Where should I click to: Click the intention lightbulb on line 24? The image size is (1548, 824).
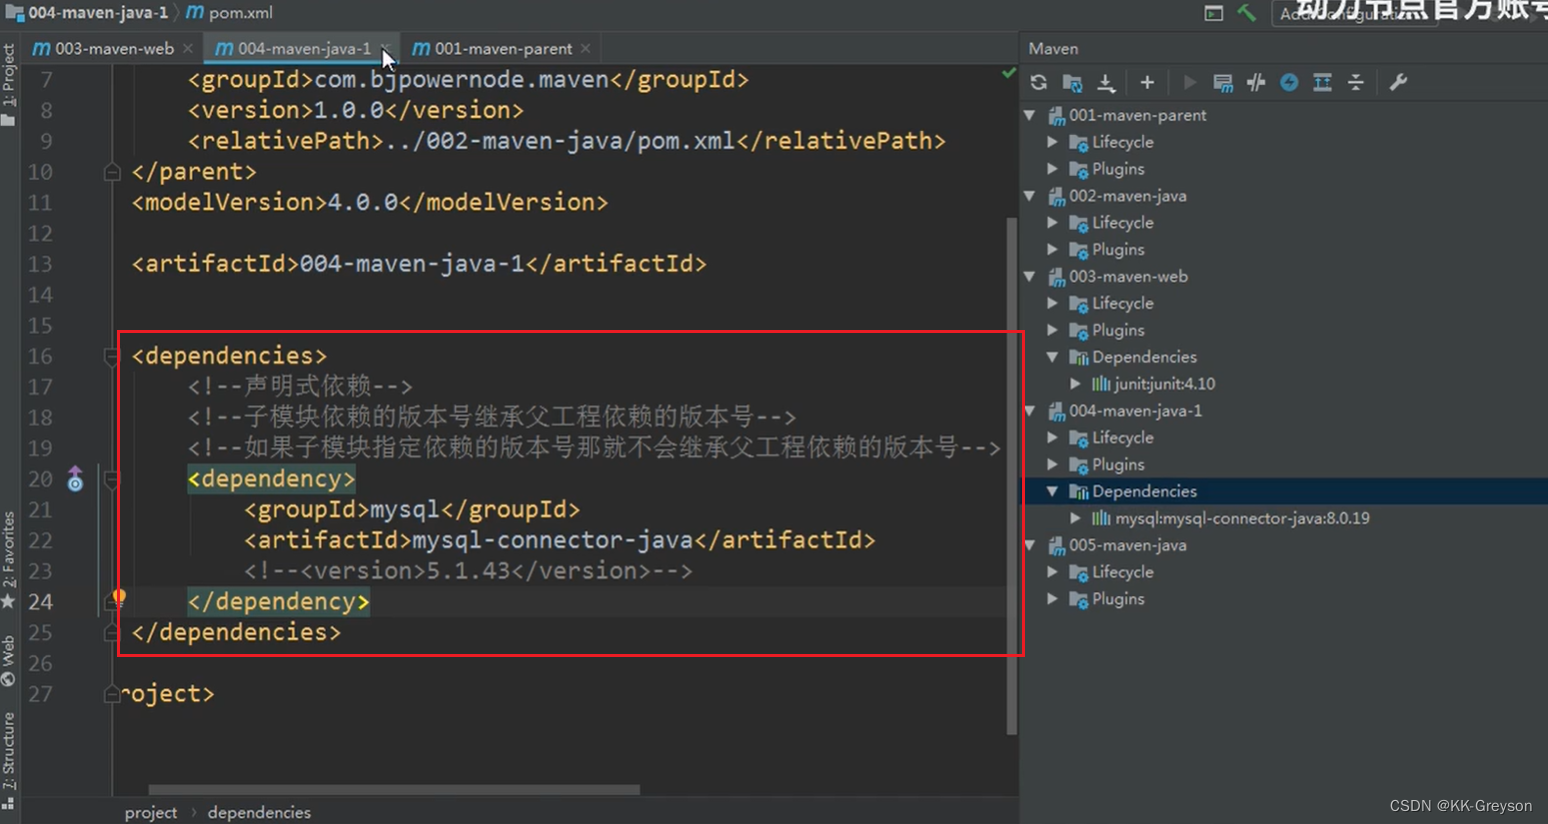point(119,597)
